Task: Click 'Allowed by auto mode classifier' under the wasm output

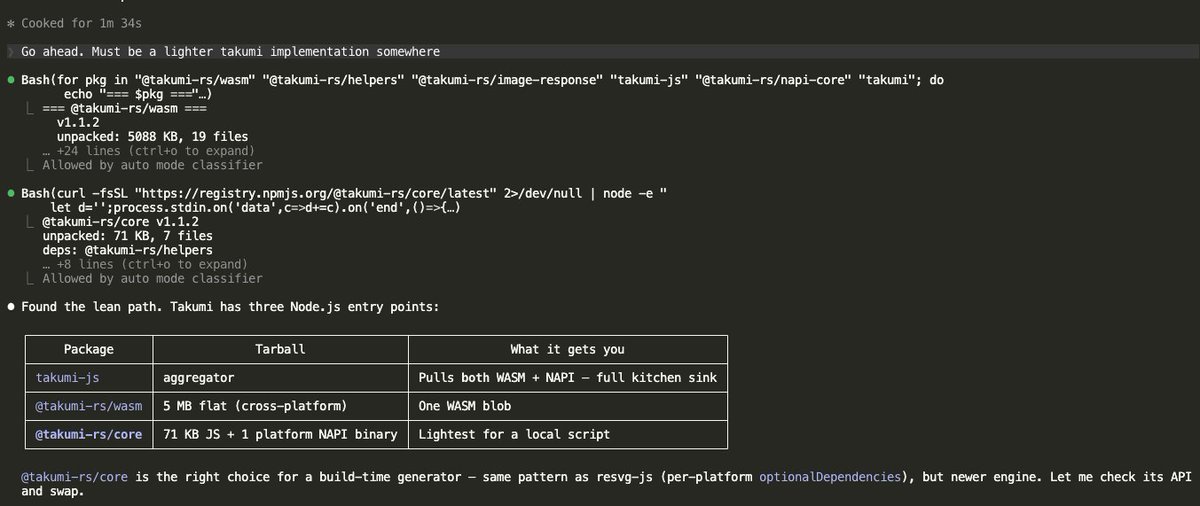Action: pos(152,165)
